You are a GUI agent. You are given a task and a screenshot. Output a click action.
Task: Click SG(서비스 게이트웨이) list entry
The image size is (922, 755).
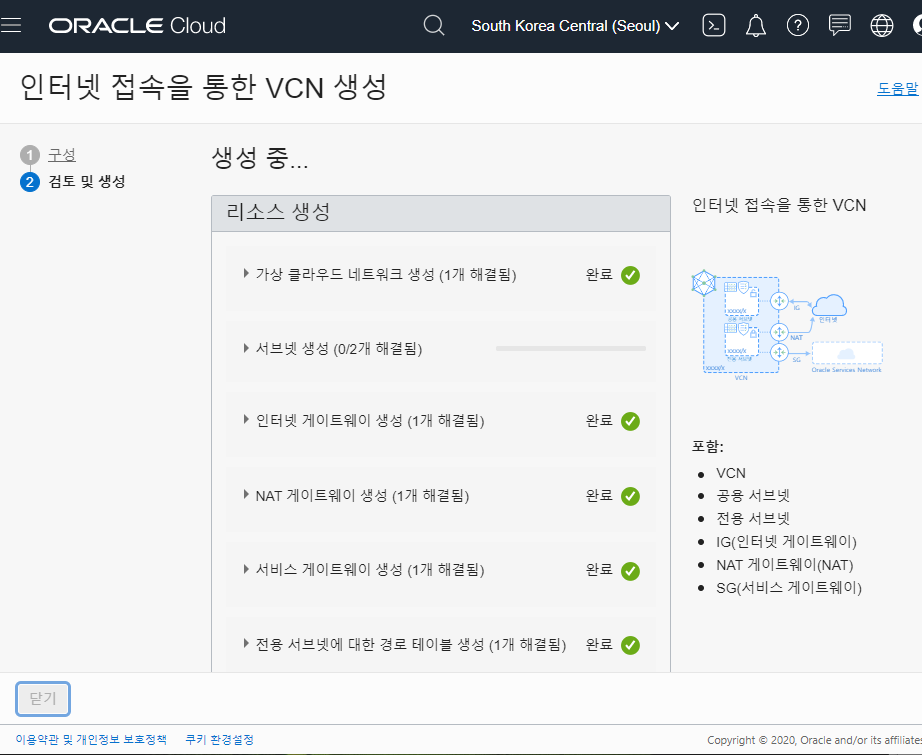click(789, 588)
